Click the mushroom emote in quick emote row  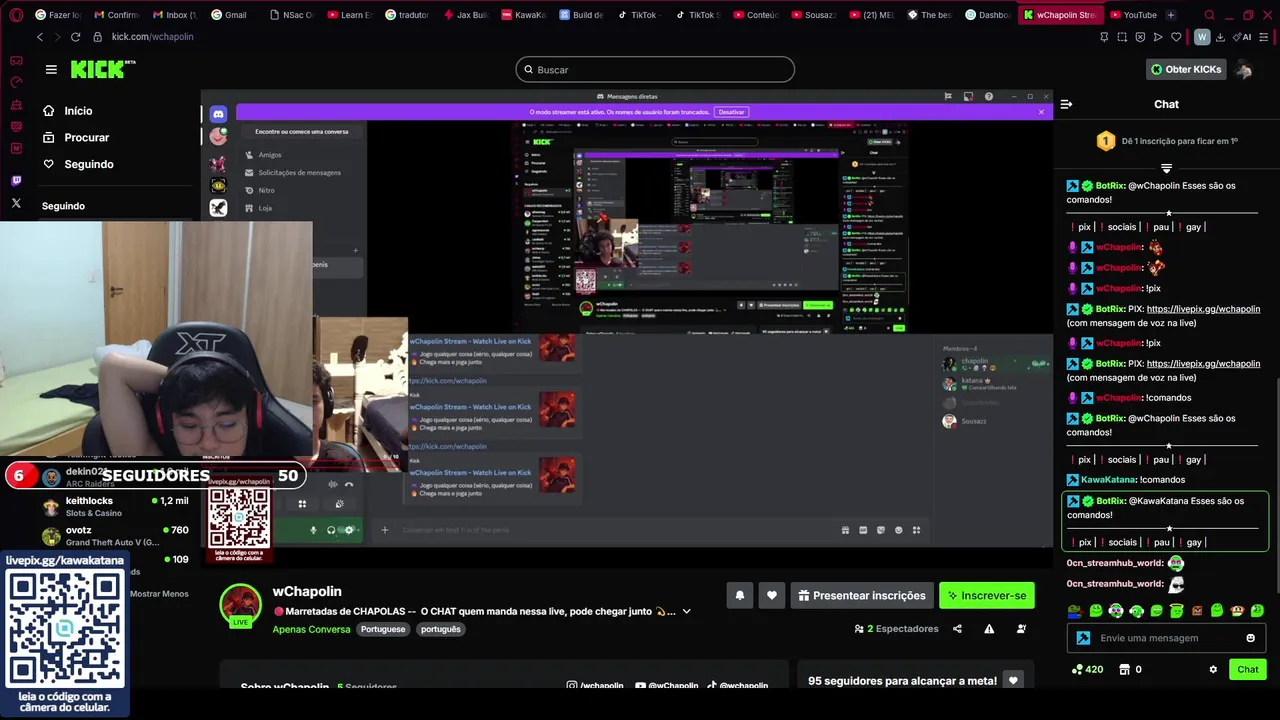point(1237,610)
